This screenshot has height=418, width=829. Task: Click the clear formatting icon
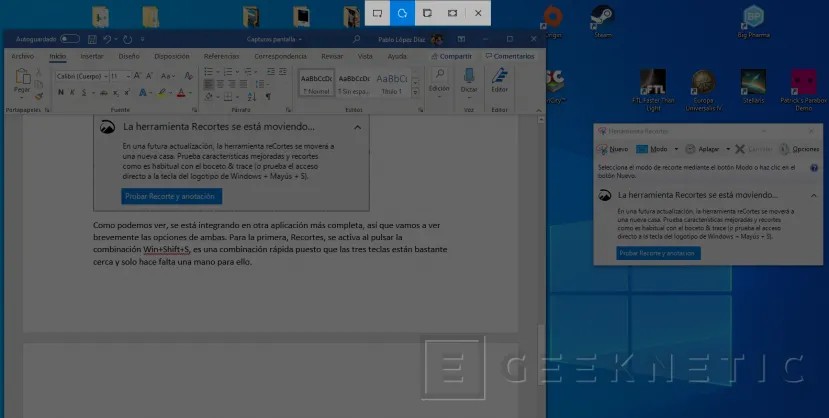click(188, 76)
